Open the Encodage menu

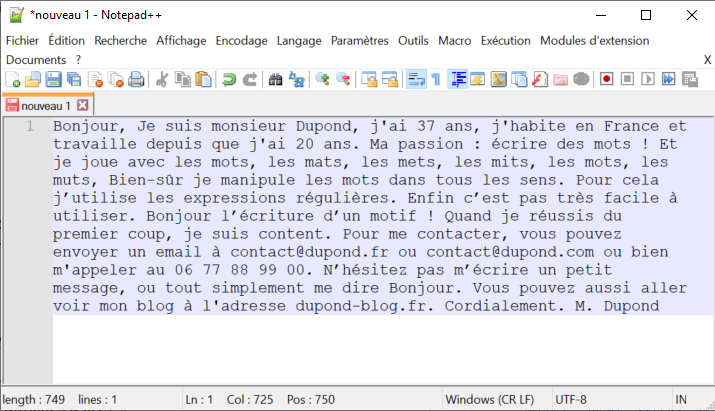click(x=241, y=41)
